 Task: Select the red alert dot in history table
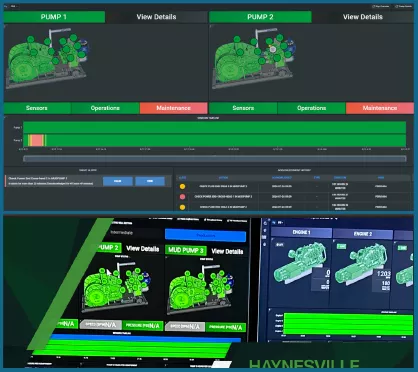click(182, 197)
